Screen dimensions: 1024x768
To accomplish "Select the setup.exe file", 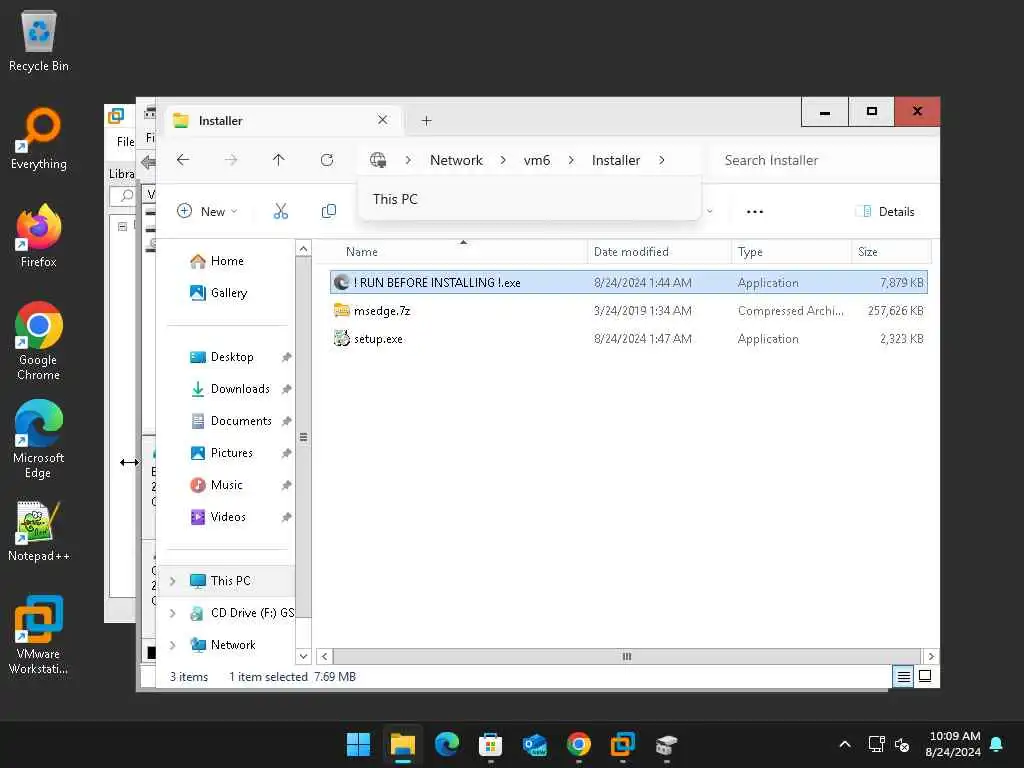I will click(628, 339).
